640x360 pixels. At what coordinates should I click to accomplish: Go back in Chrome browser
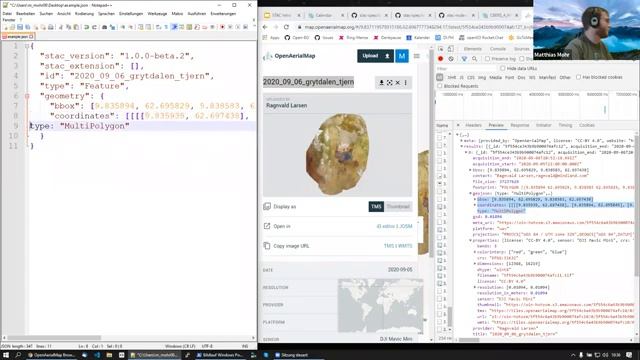click(265, 27)
